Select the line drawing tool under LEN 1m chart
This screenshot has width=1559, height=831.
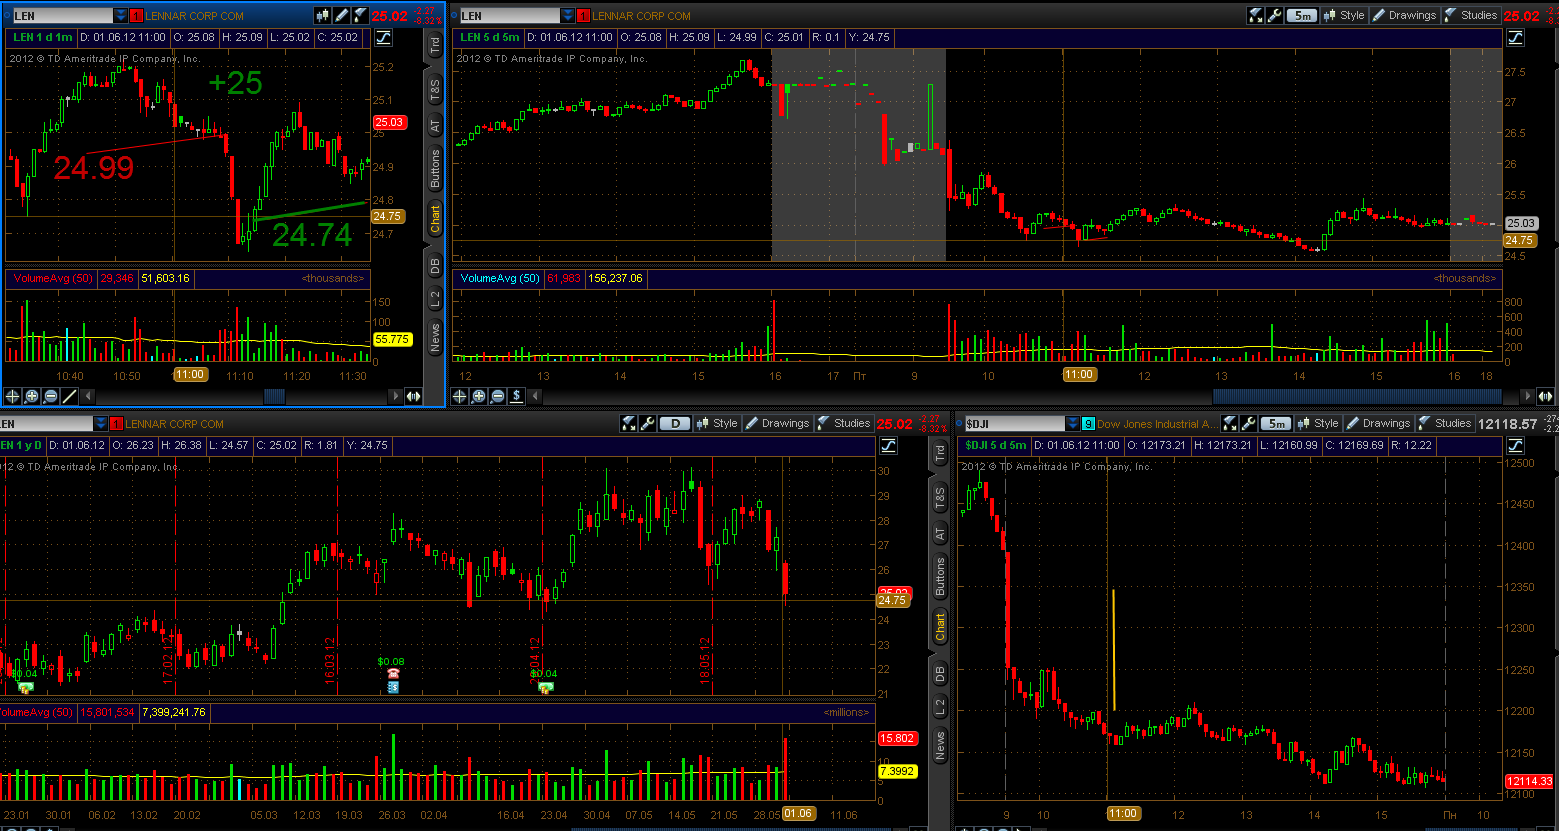(69, 396)
